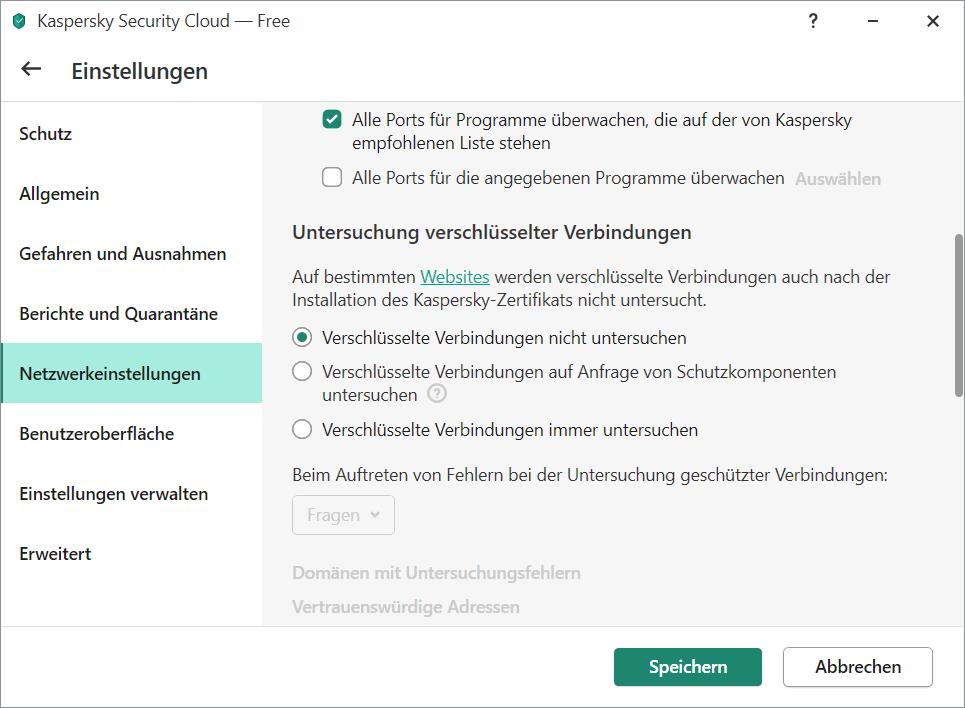Click the Kaspersky shield logo in title bar
The image size is (965, 708).
19,22
